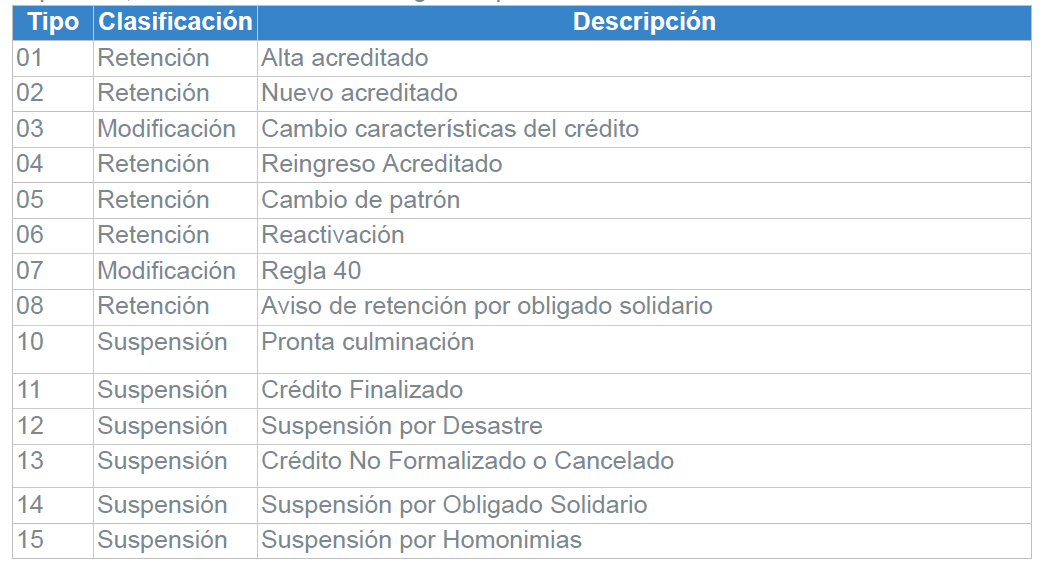Click the Tipo 03 cell
Viewport: 1052px width, 566px height.
tap(53, 129)
